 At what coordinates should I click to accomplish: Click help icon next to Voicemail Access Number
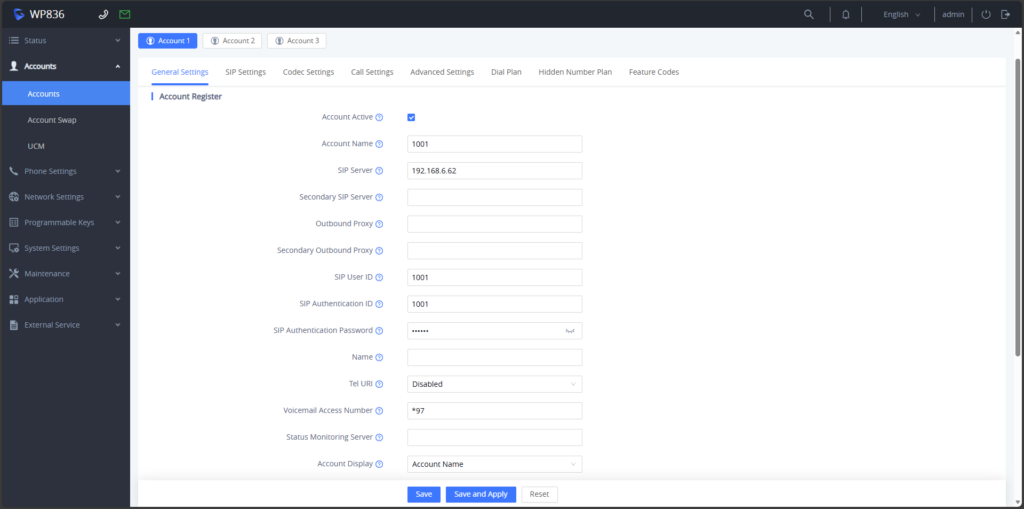(379, 411)
